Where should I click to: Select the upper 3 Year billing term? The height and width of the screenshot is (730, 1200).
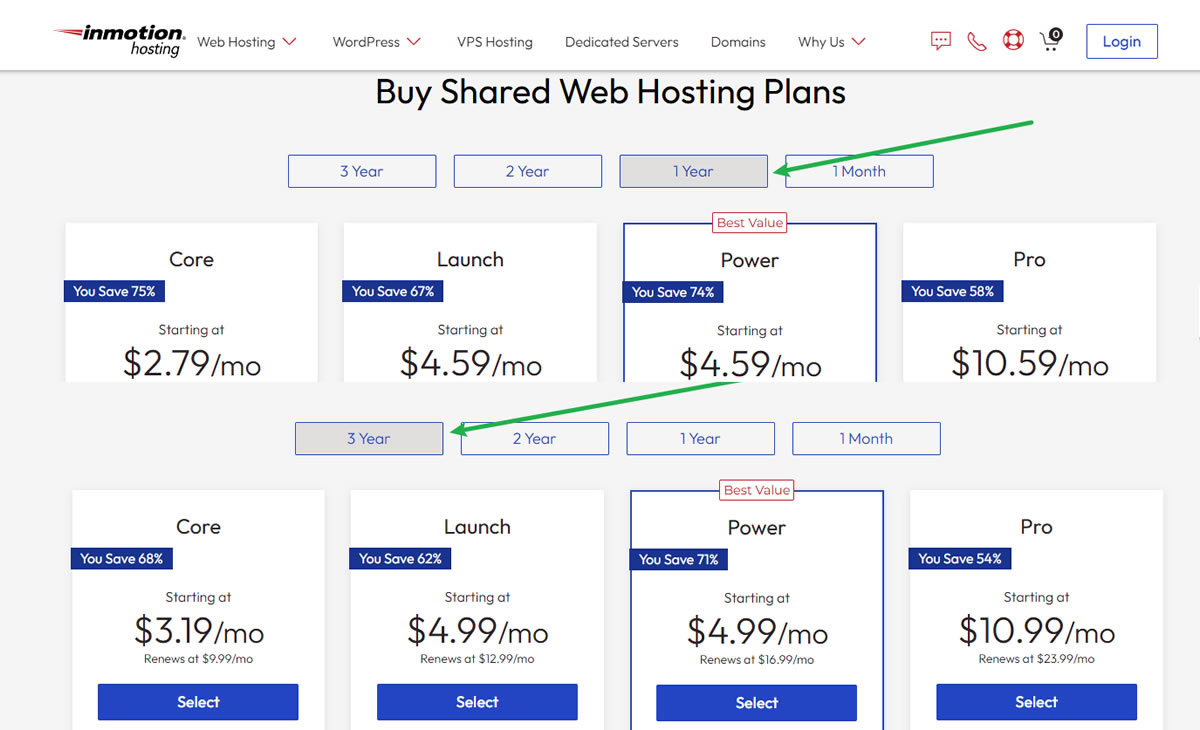tap(362, 171)
